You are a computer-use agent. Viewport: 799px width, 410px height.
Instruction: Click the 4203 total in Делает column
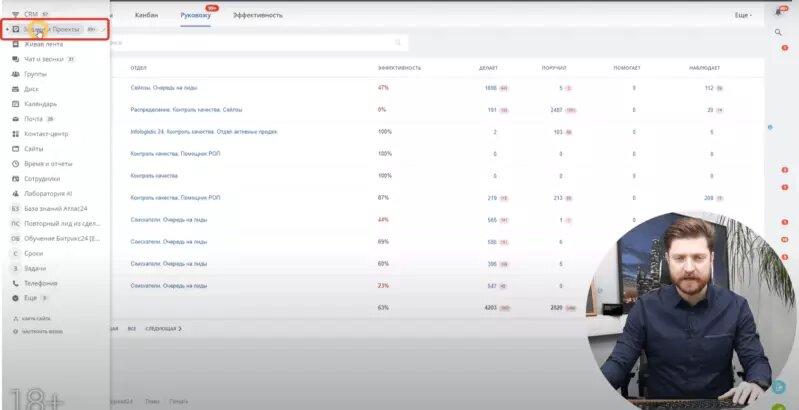coord(490,308)
